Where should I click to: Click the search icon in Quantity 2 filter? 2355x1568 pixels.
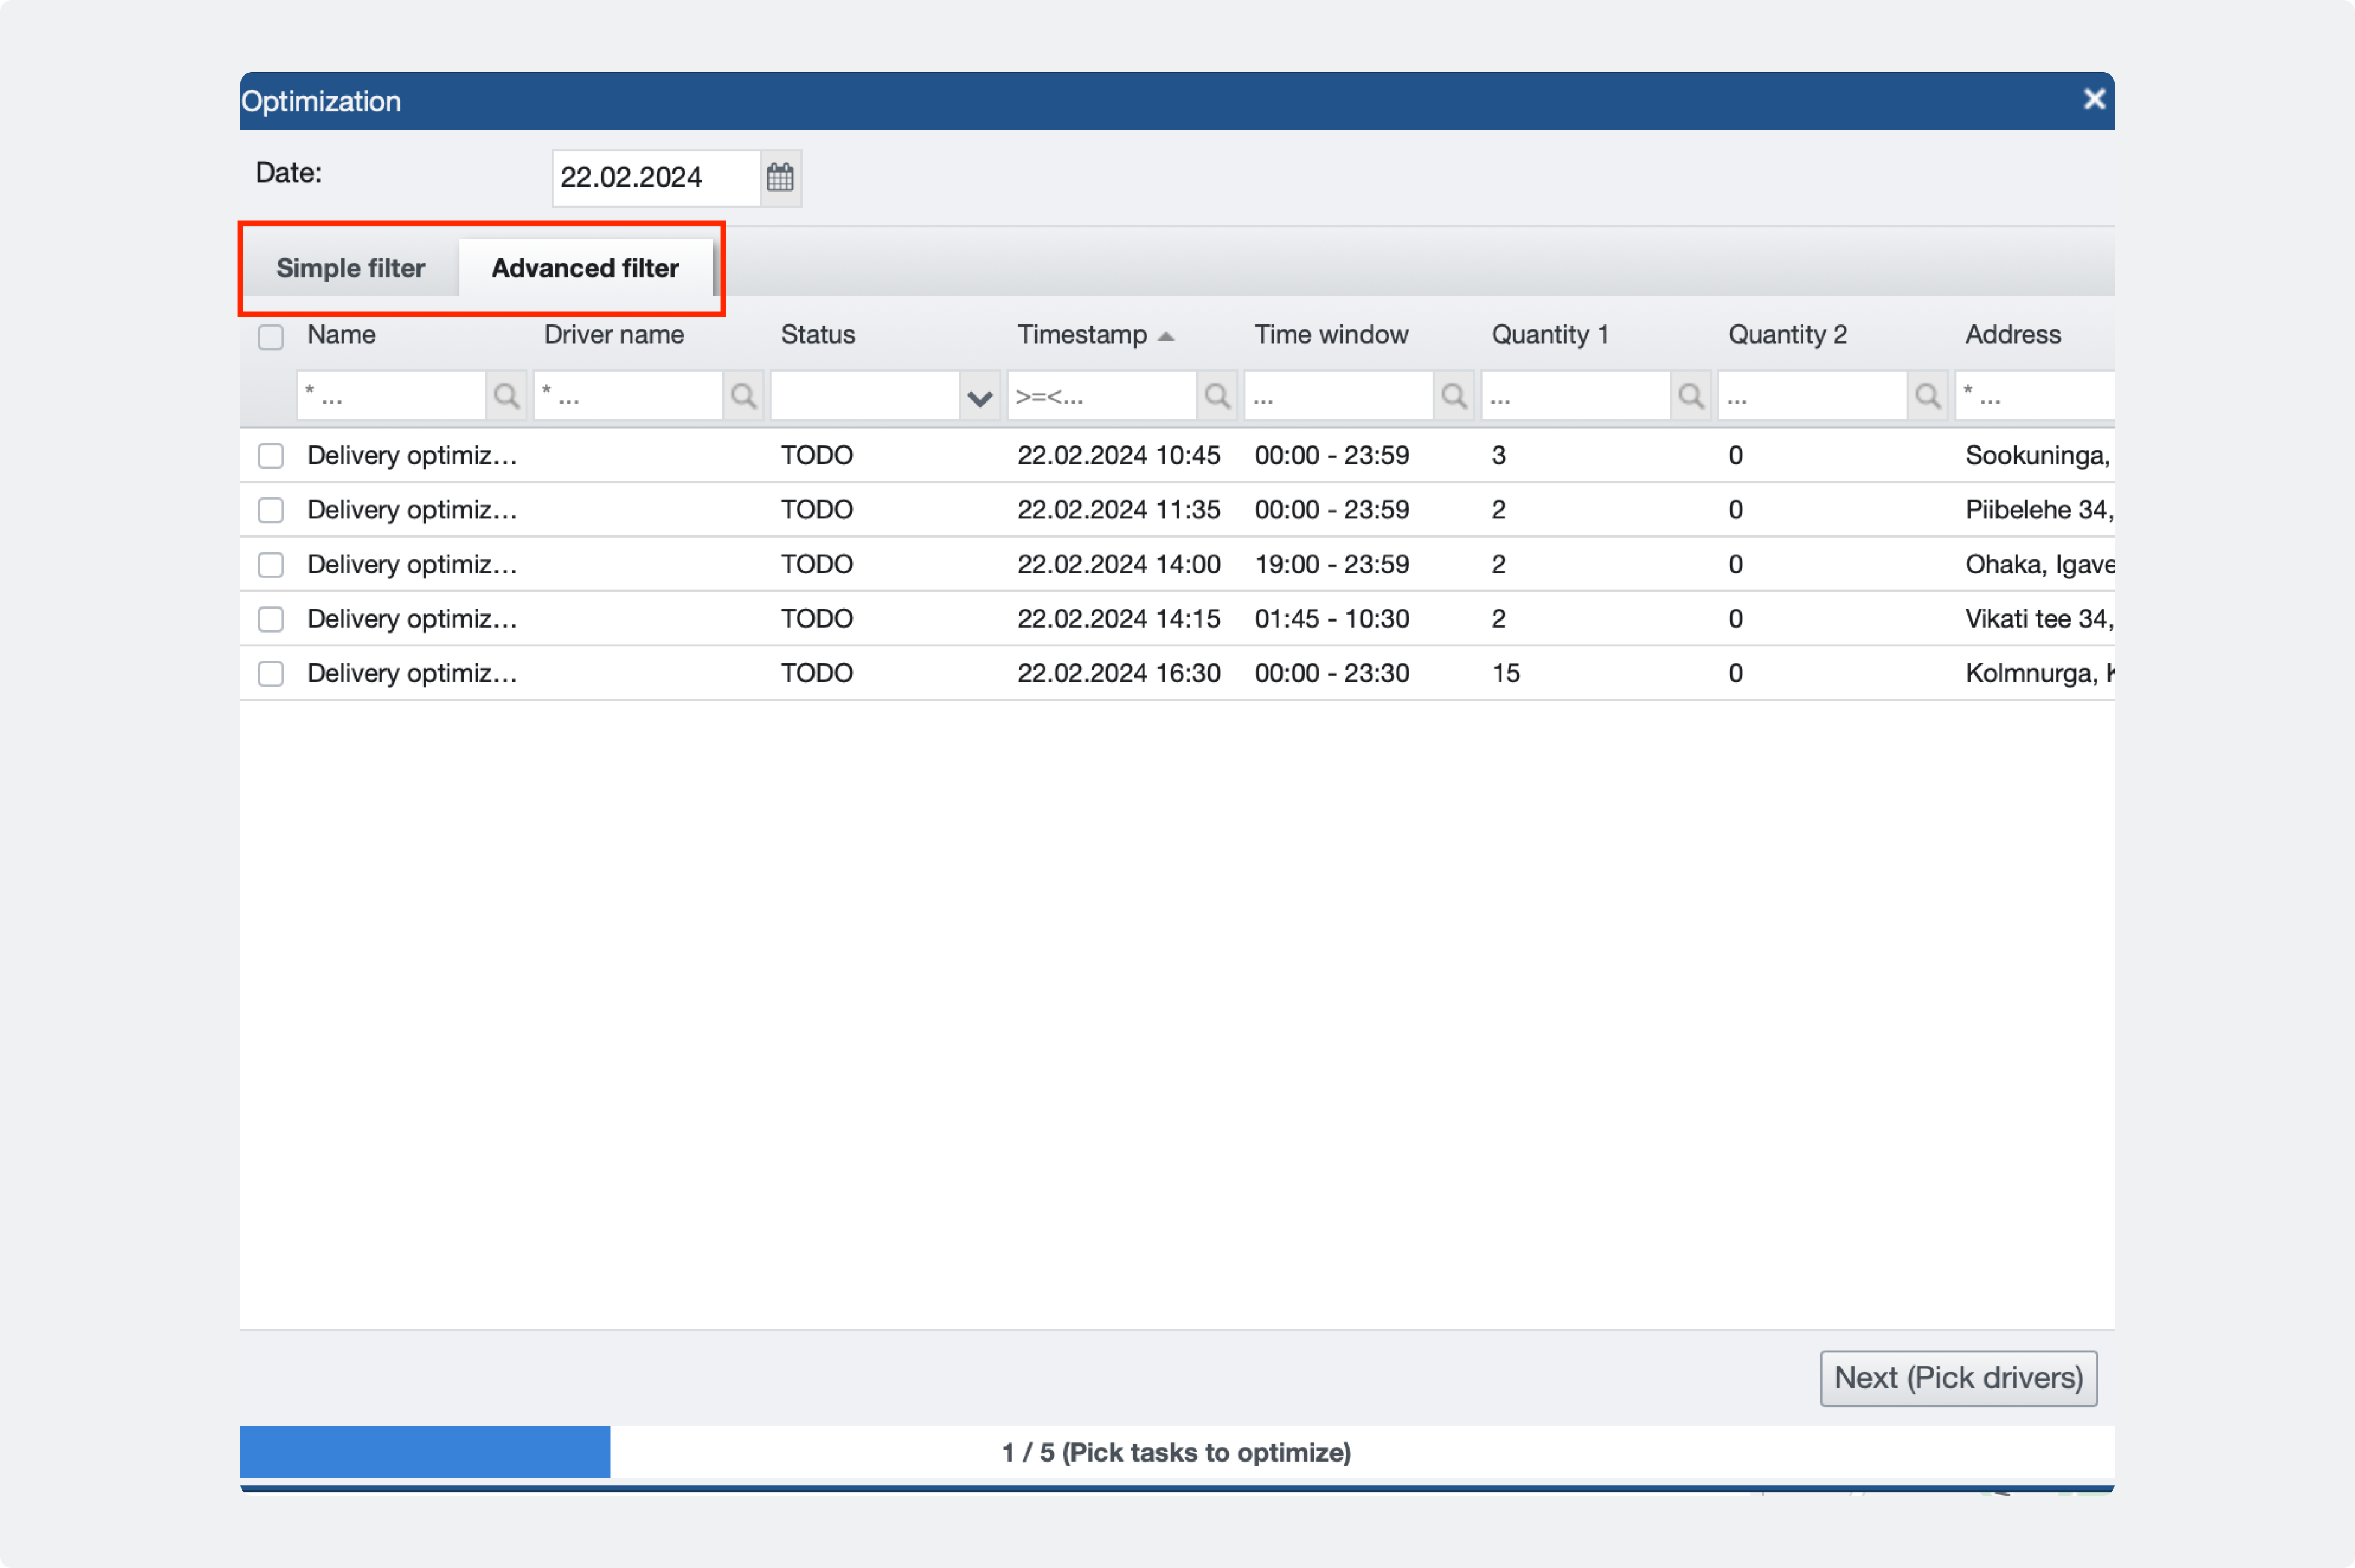(1928, 395)
